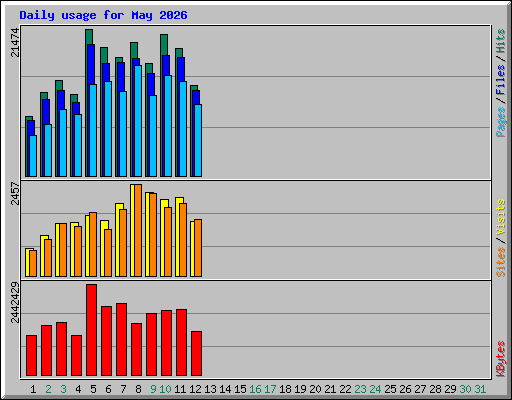Click the orange Sites bar for day 6
Viewport: 512px width, 400px height.
[108, 253]
